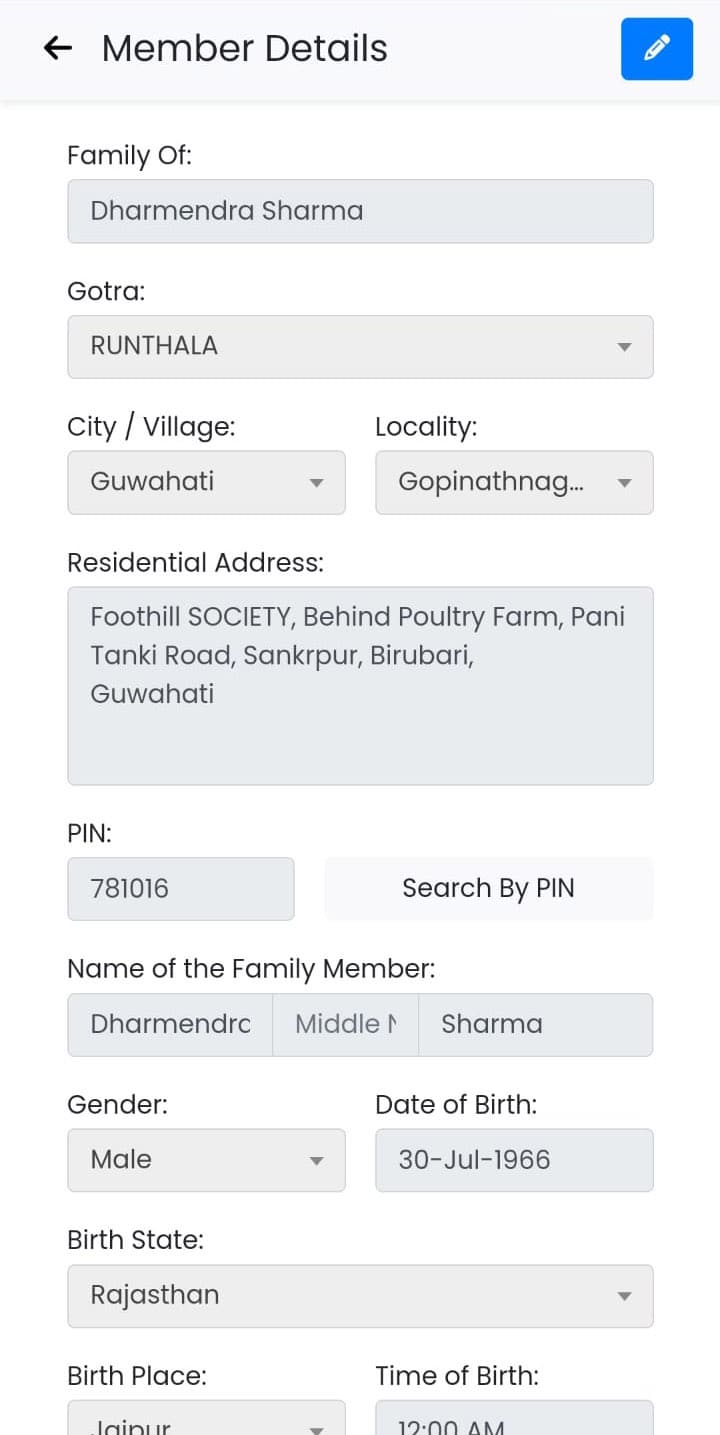Select the PIN field showing 781016
720x1435 pixels.
click(x=181, y=888)
